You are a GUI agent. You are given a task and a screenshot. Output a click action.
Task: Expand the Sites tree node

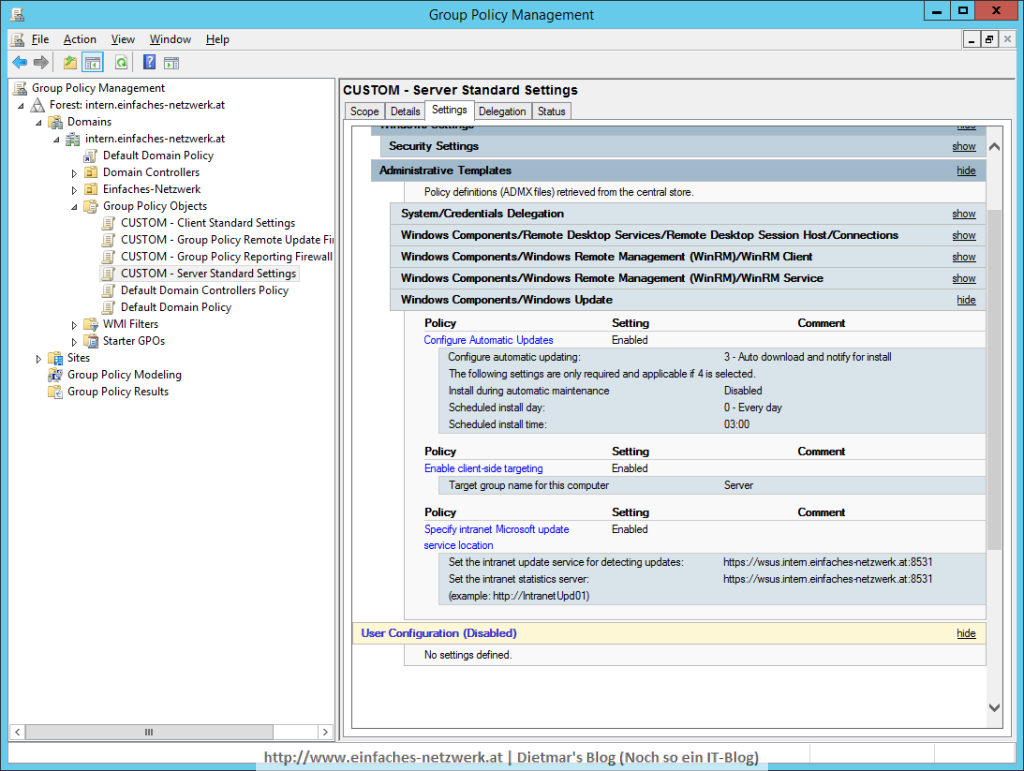click(38, 357)
